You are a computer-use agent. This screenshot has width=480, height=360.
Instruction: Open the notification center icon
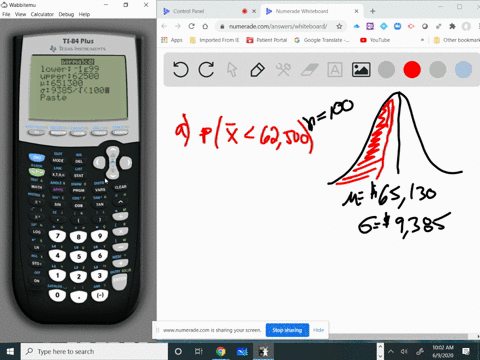(466, 351)
